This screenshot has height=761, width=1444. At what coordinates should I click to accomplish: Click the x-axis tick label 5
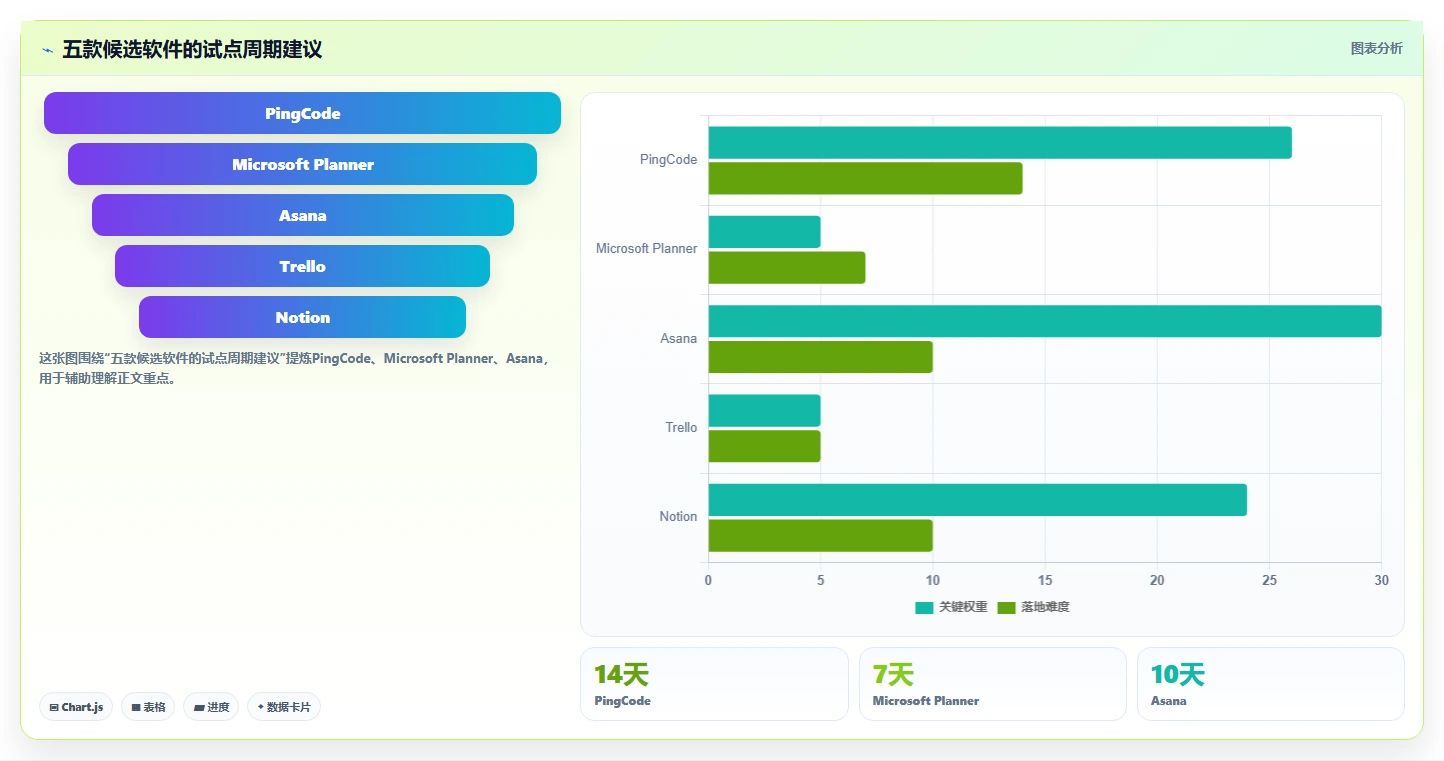coord(820,580)
